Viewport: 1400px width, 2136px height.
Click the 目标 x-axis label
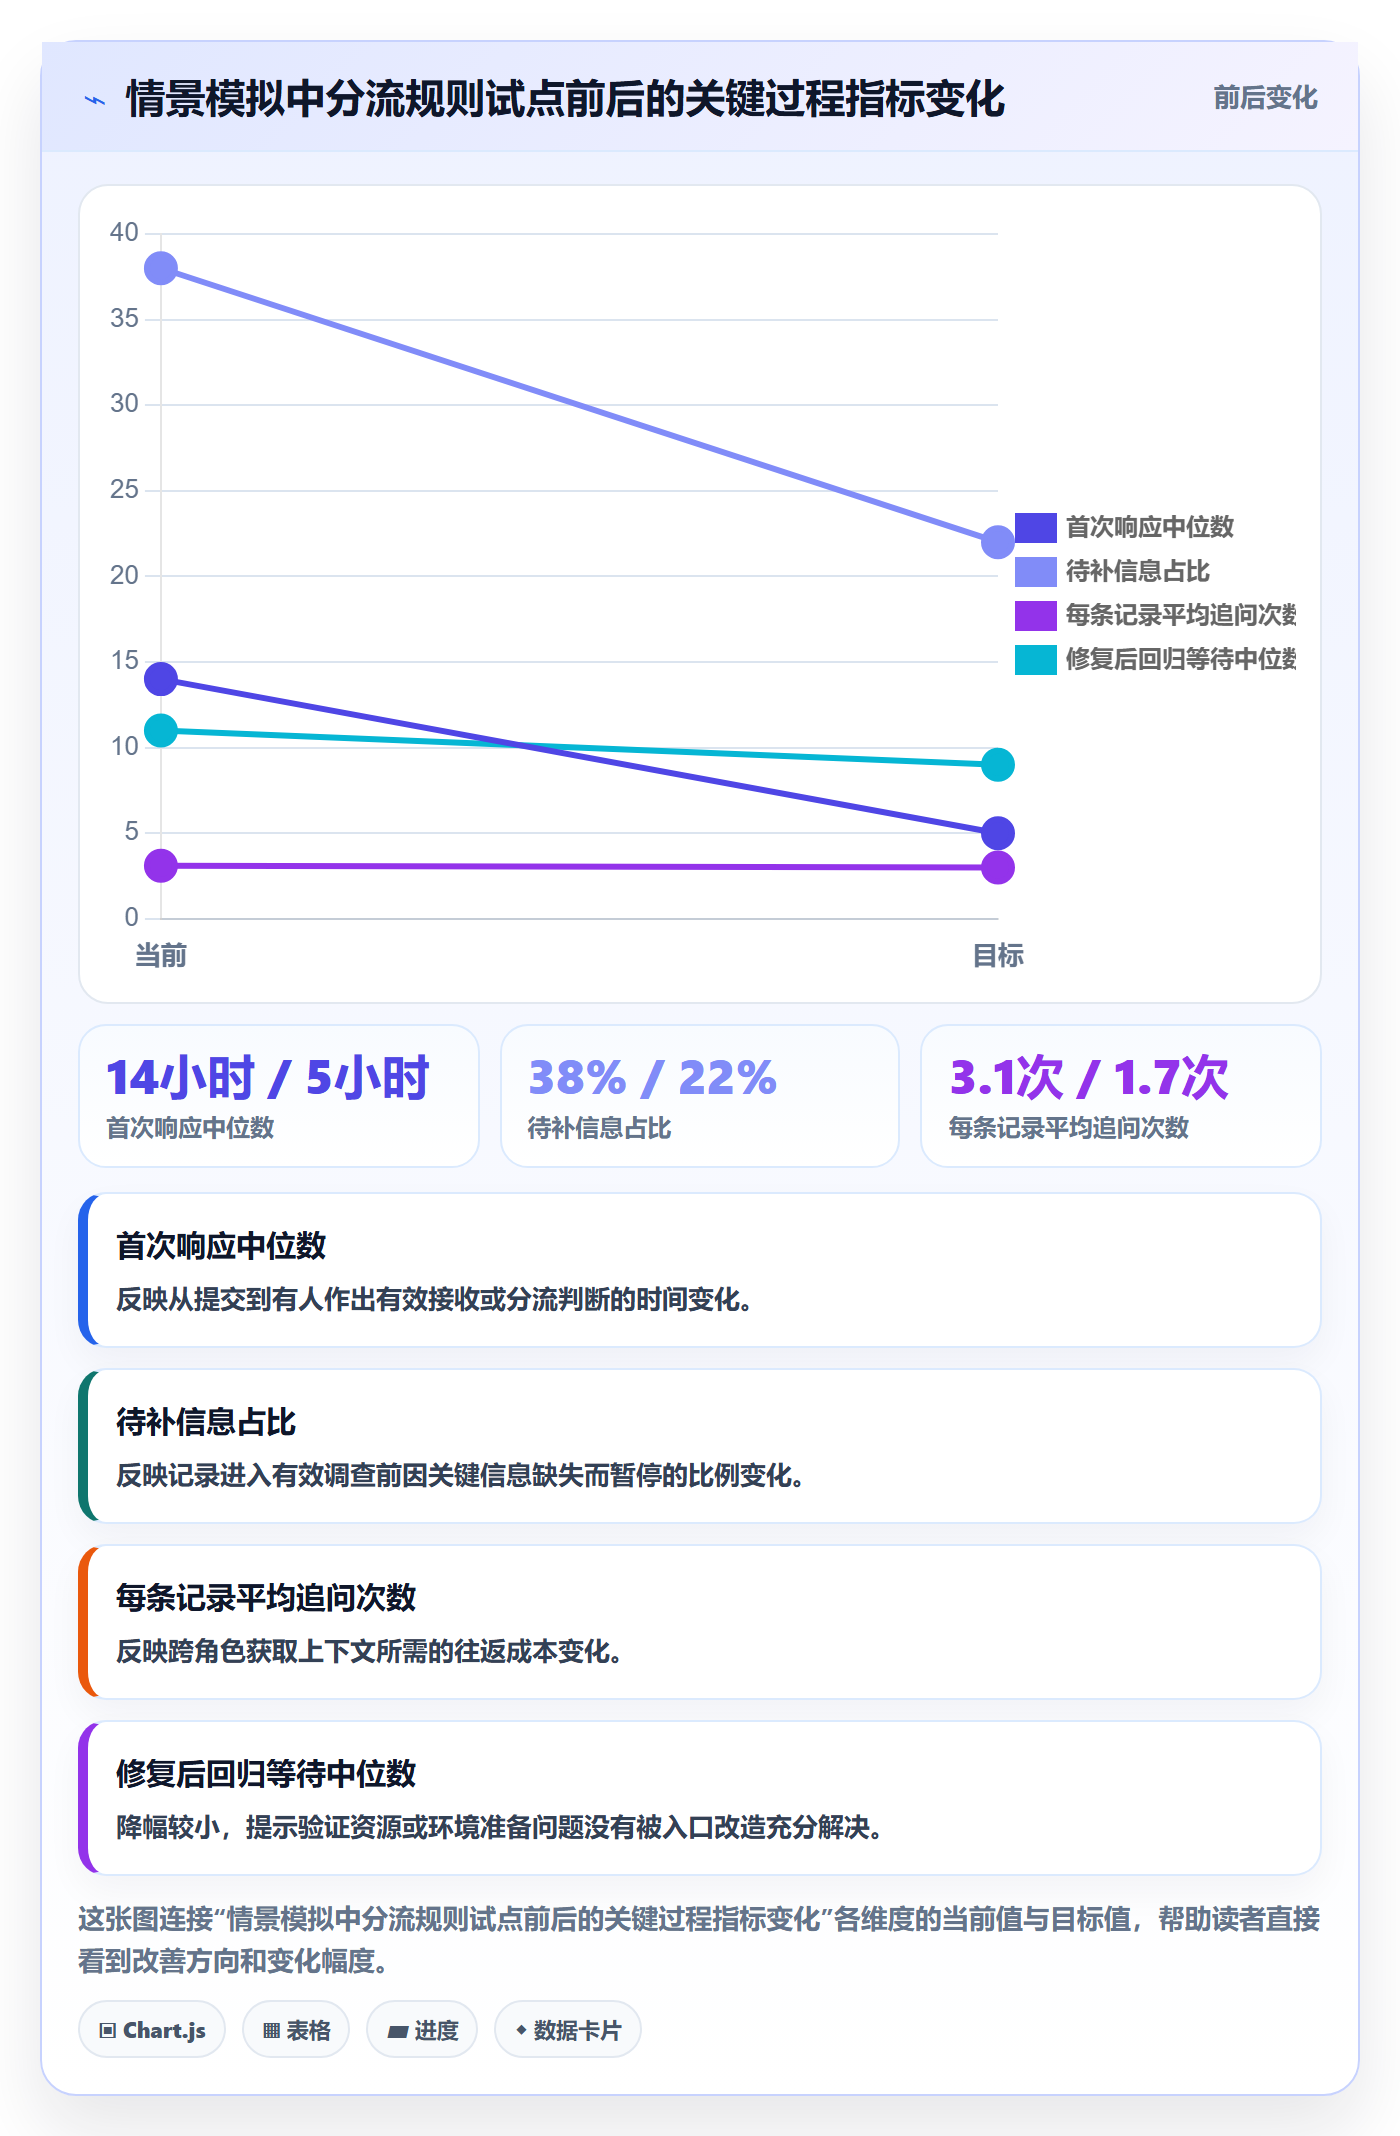997,956
